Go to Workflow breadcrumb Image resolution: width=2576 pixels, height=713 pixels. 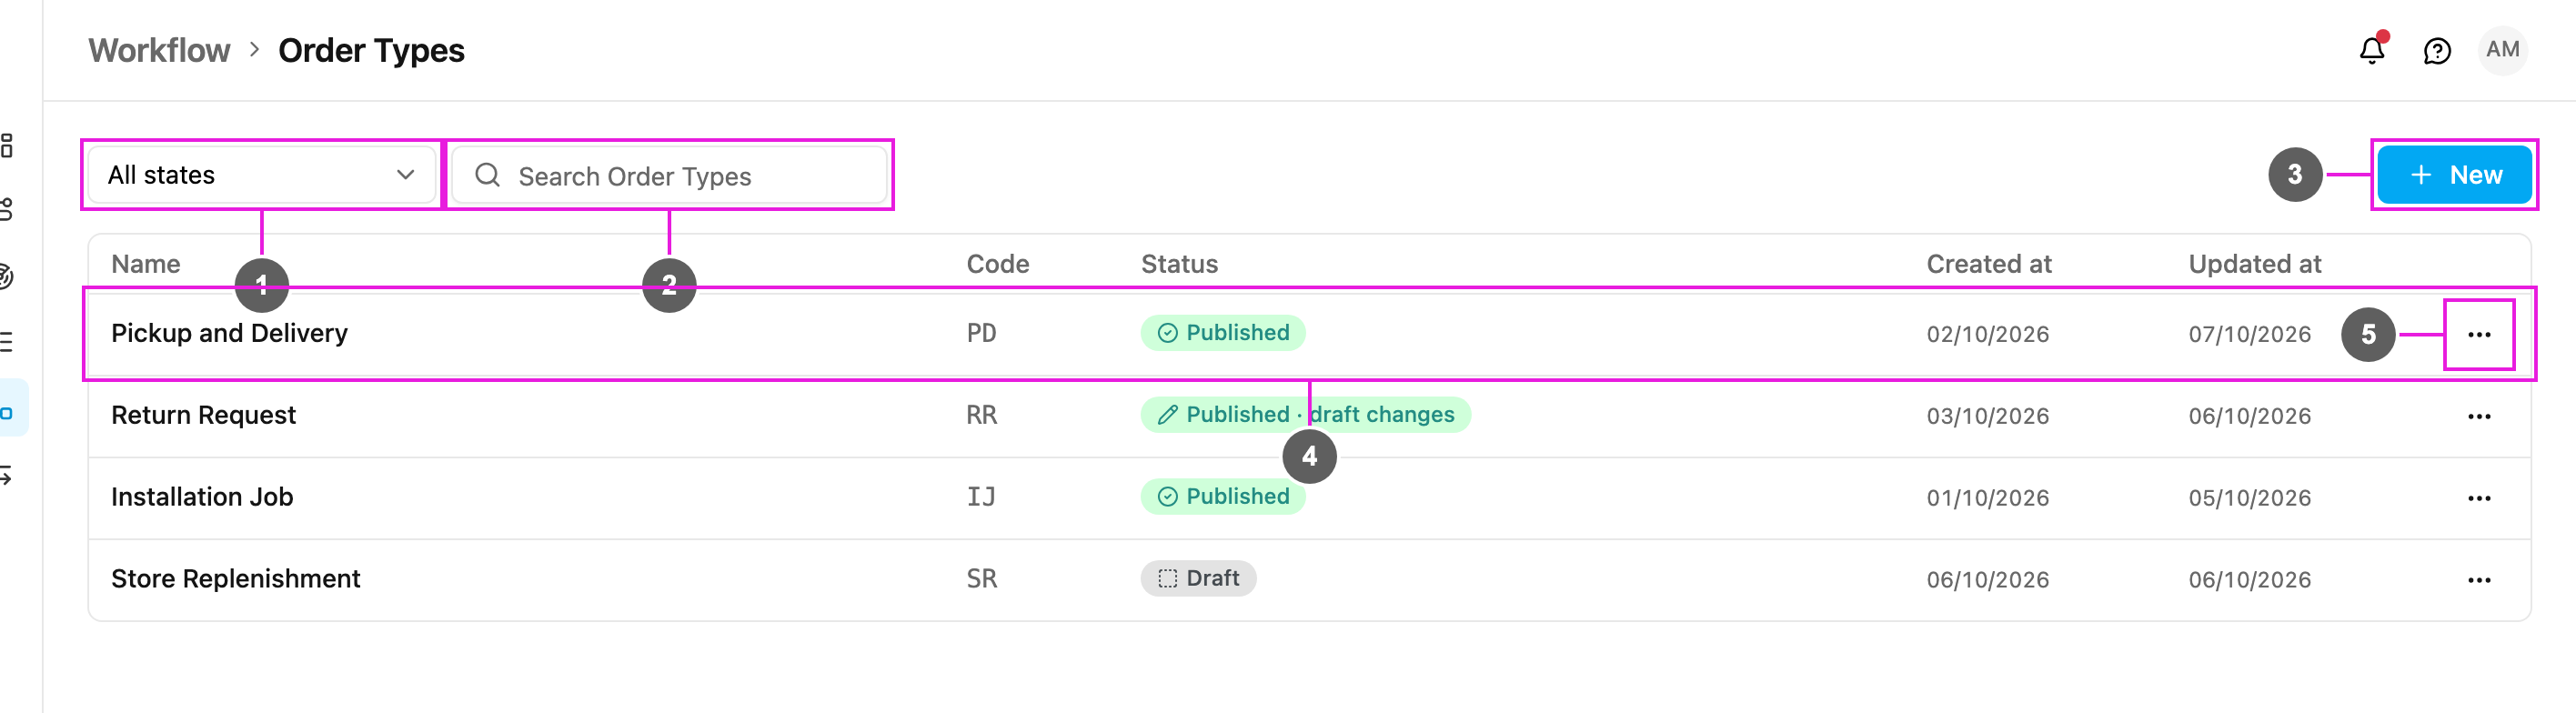click(159, 50)
